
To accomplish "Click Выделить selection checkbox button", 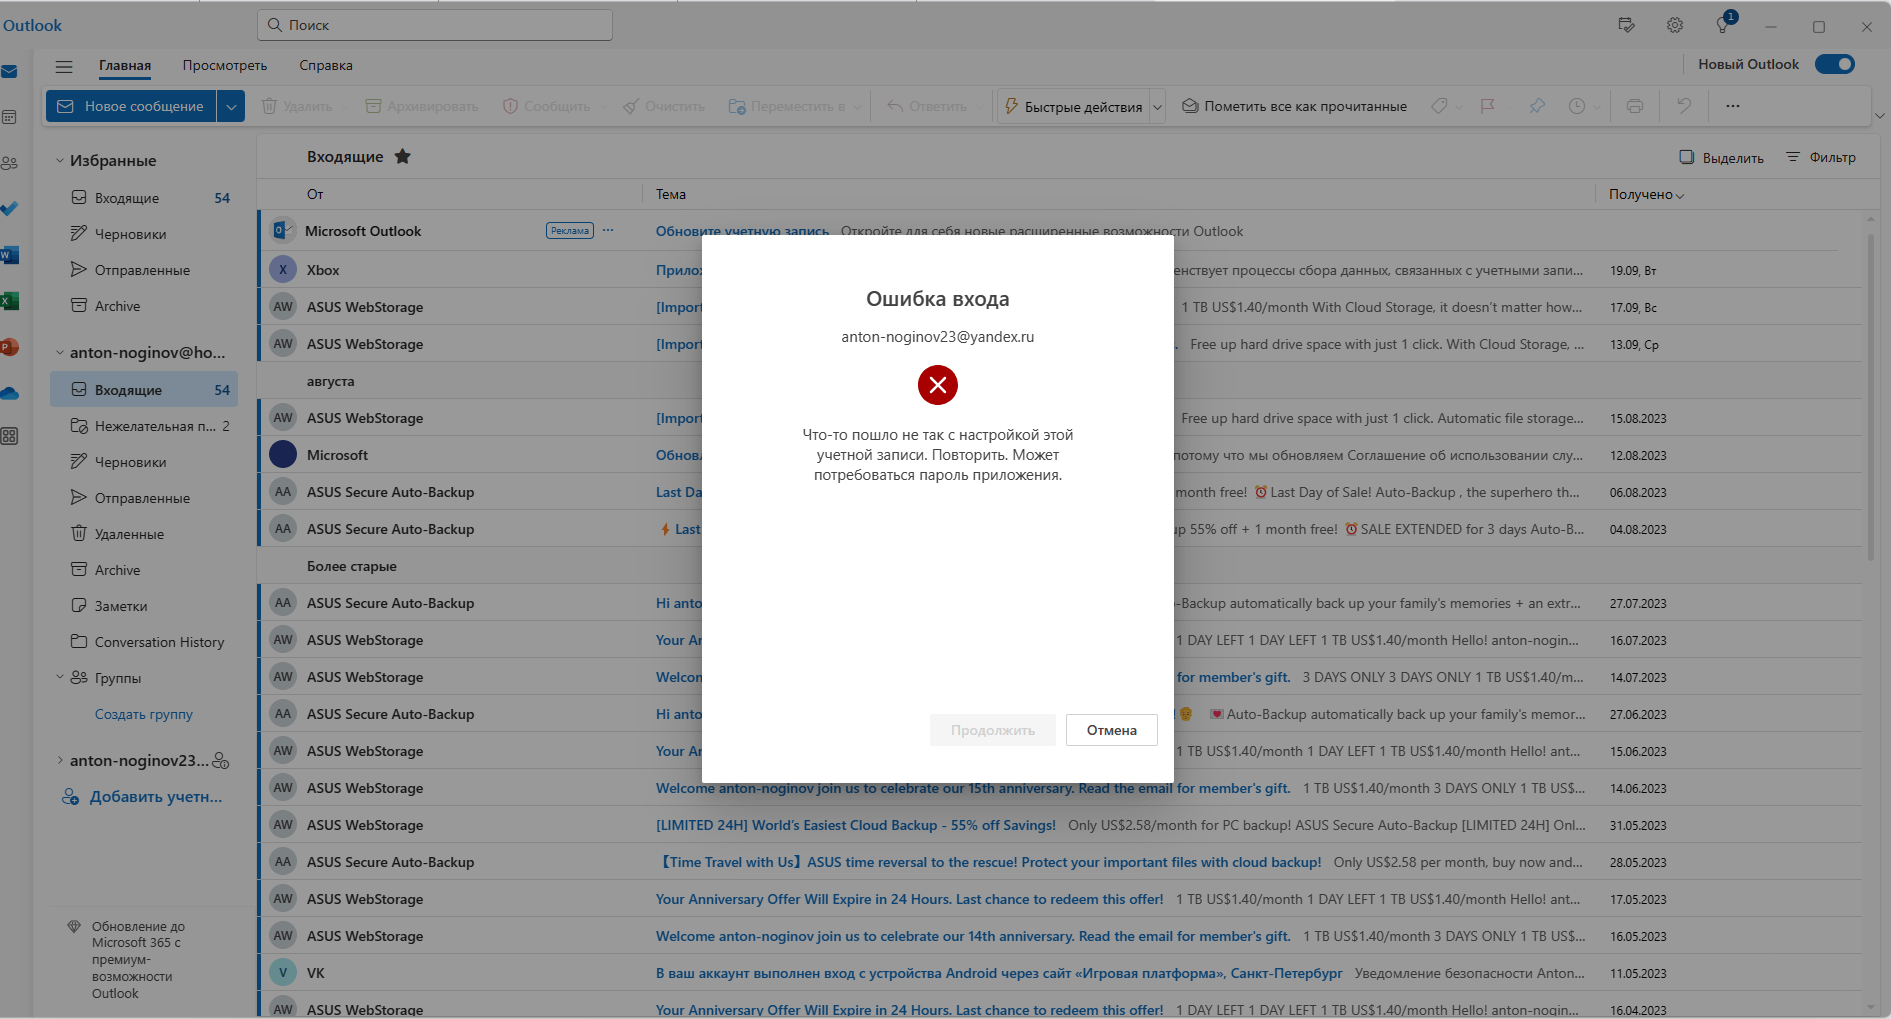I will [x=1722, y=157].
